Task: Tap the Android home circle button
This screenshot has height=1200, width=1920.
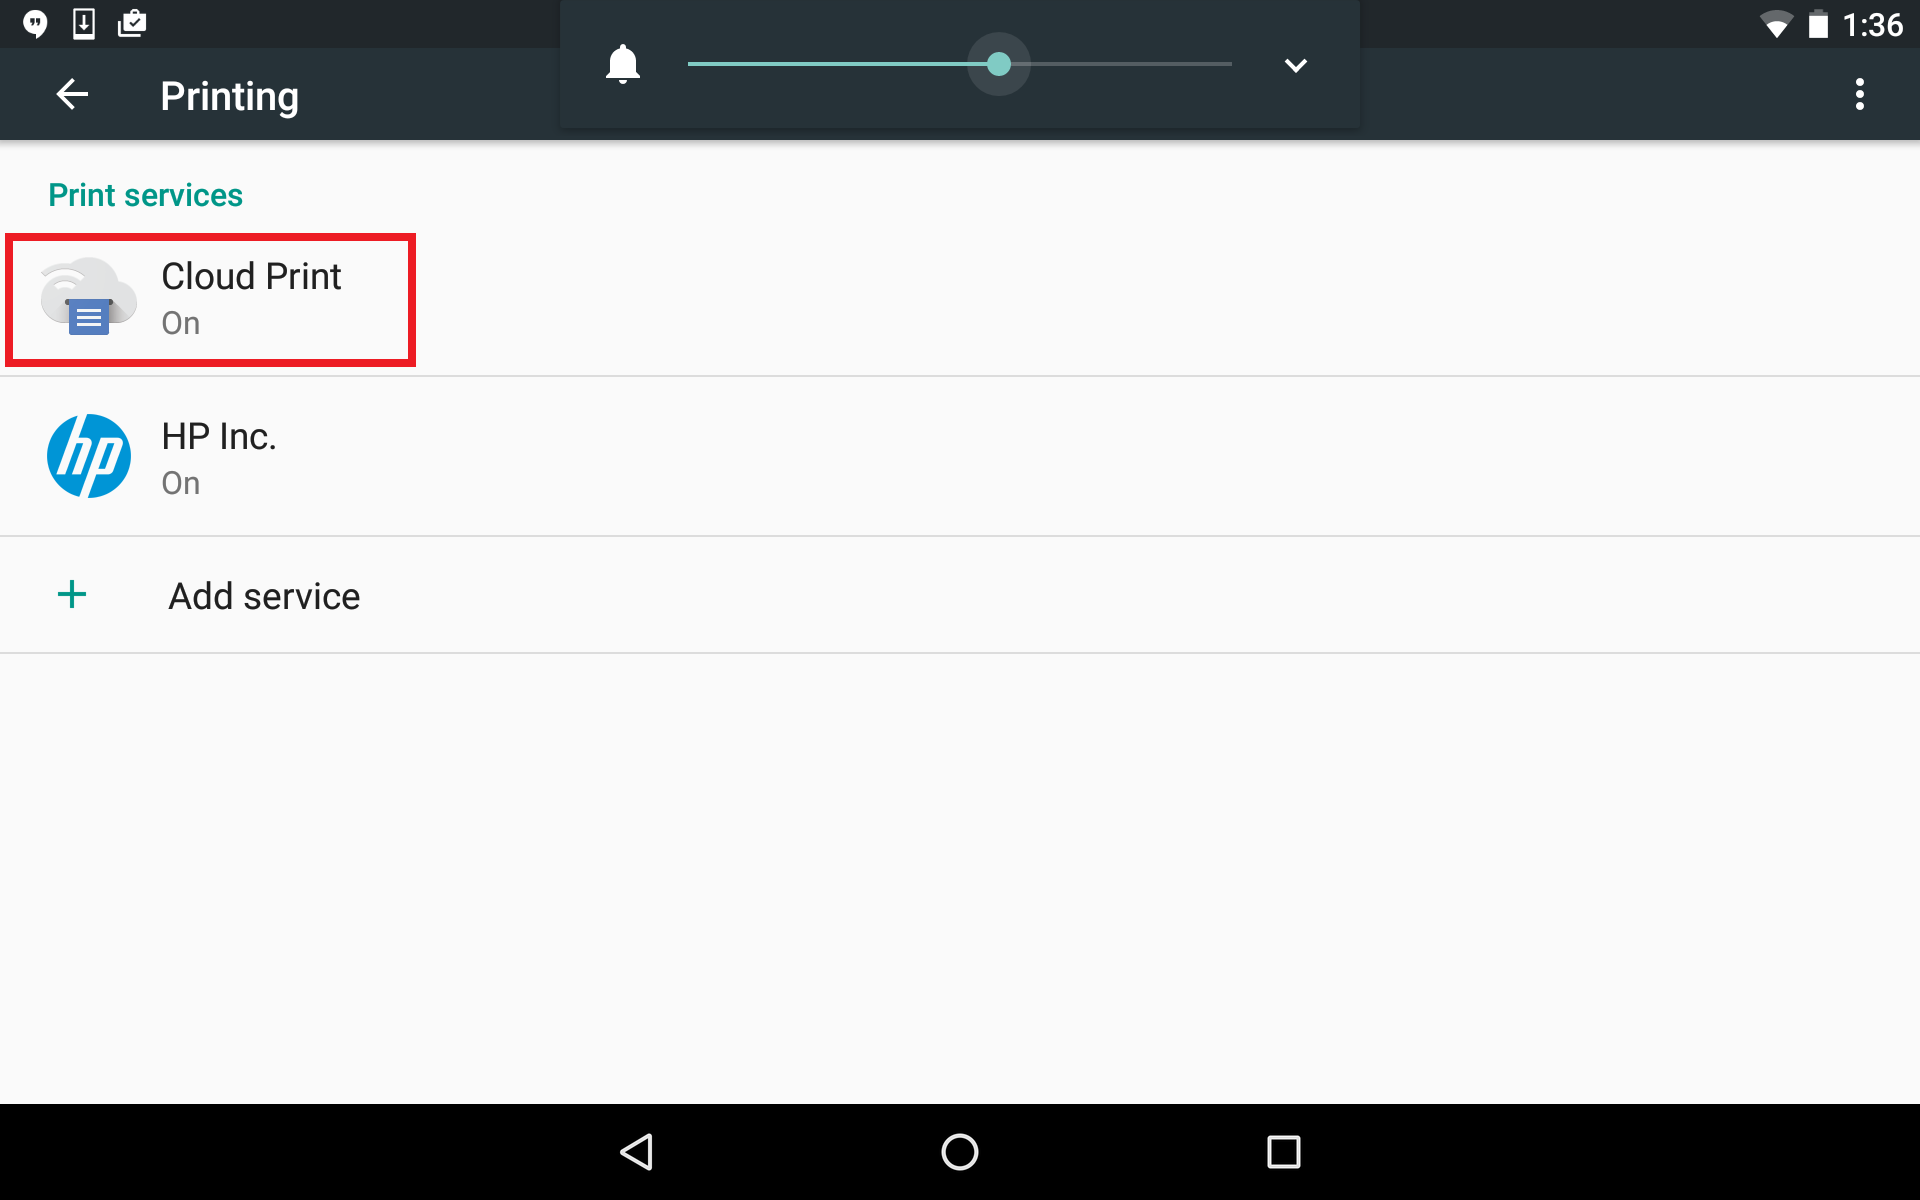Action: (960, 1152)
